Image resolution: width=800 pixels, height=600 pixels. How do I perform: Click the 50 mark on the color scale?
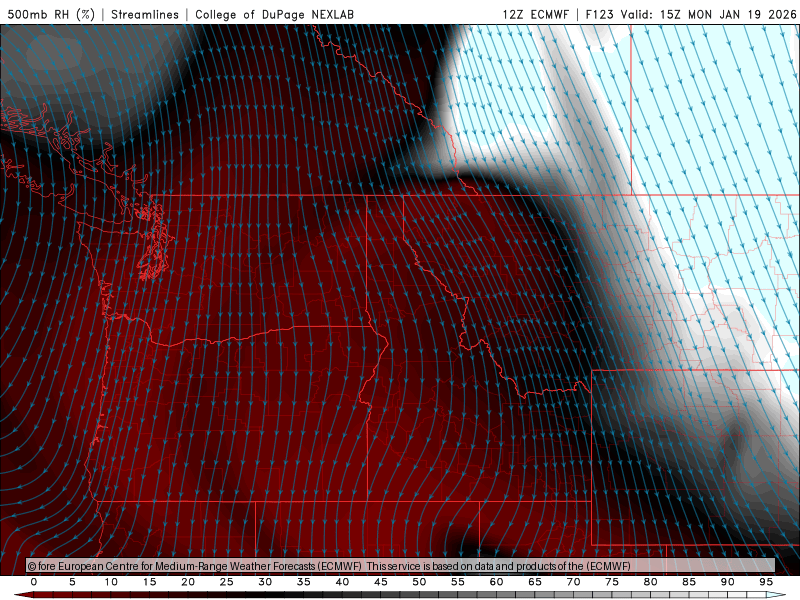(x=419, y=581)
